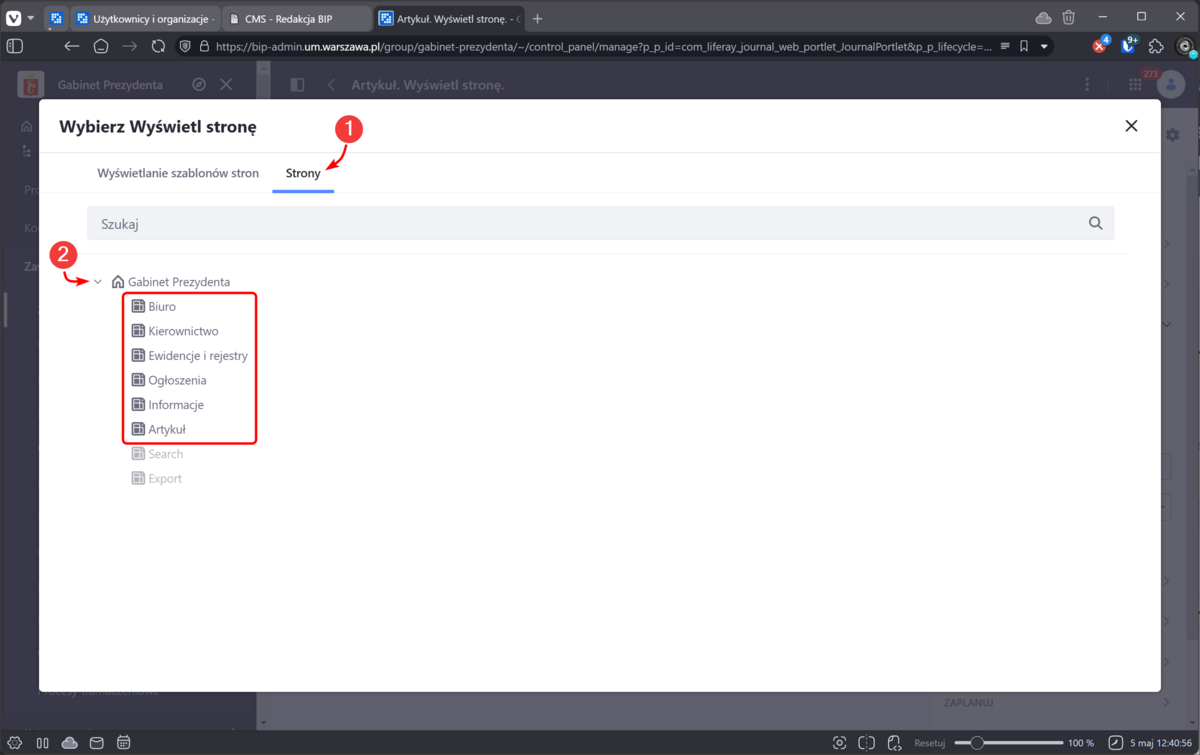Adjust the page zoom slider
1200x755 pixels.
[978, 743]
